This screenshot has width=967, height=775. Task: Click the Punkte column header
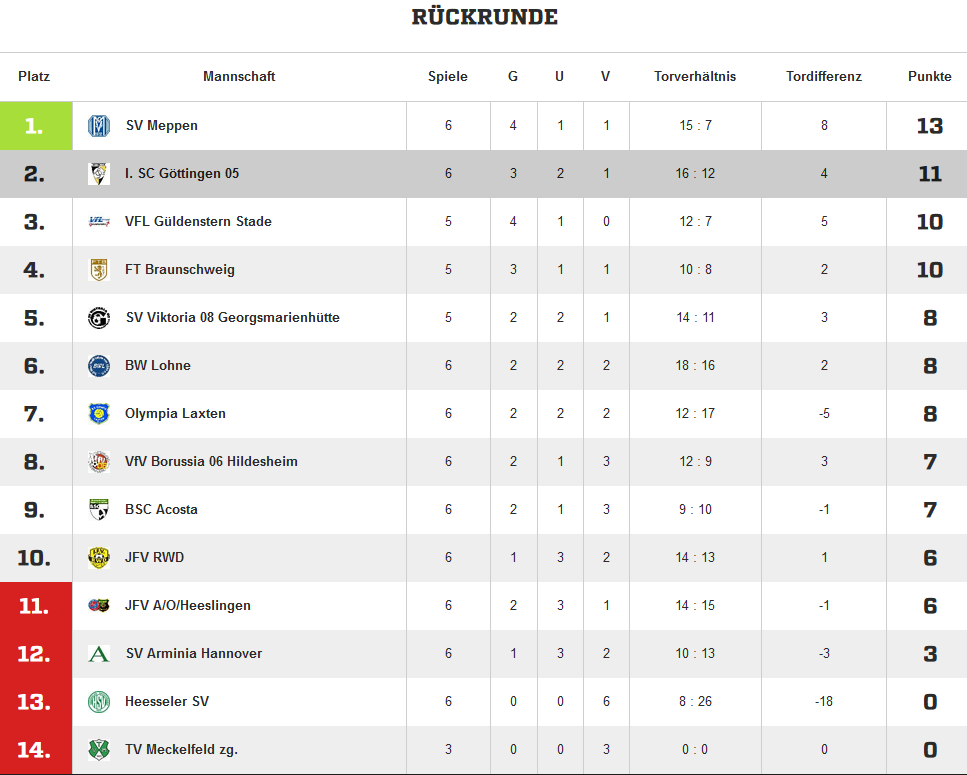click(x=929, y=77)
